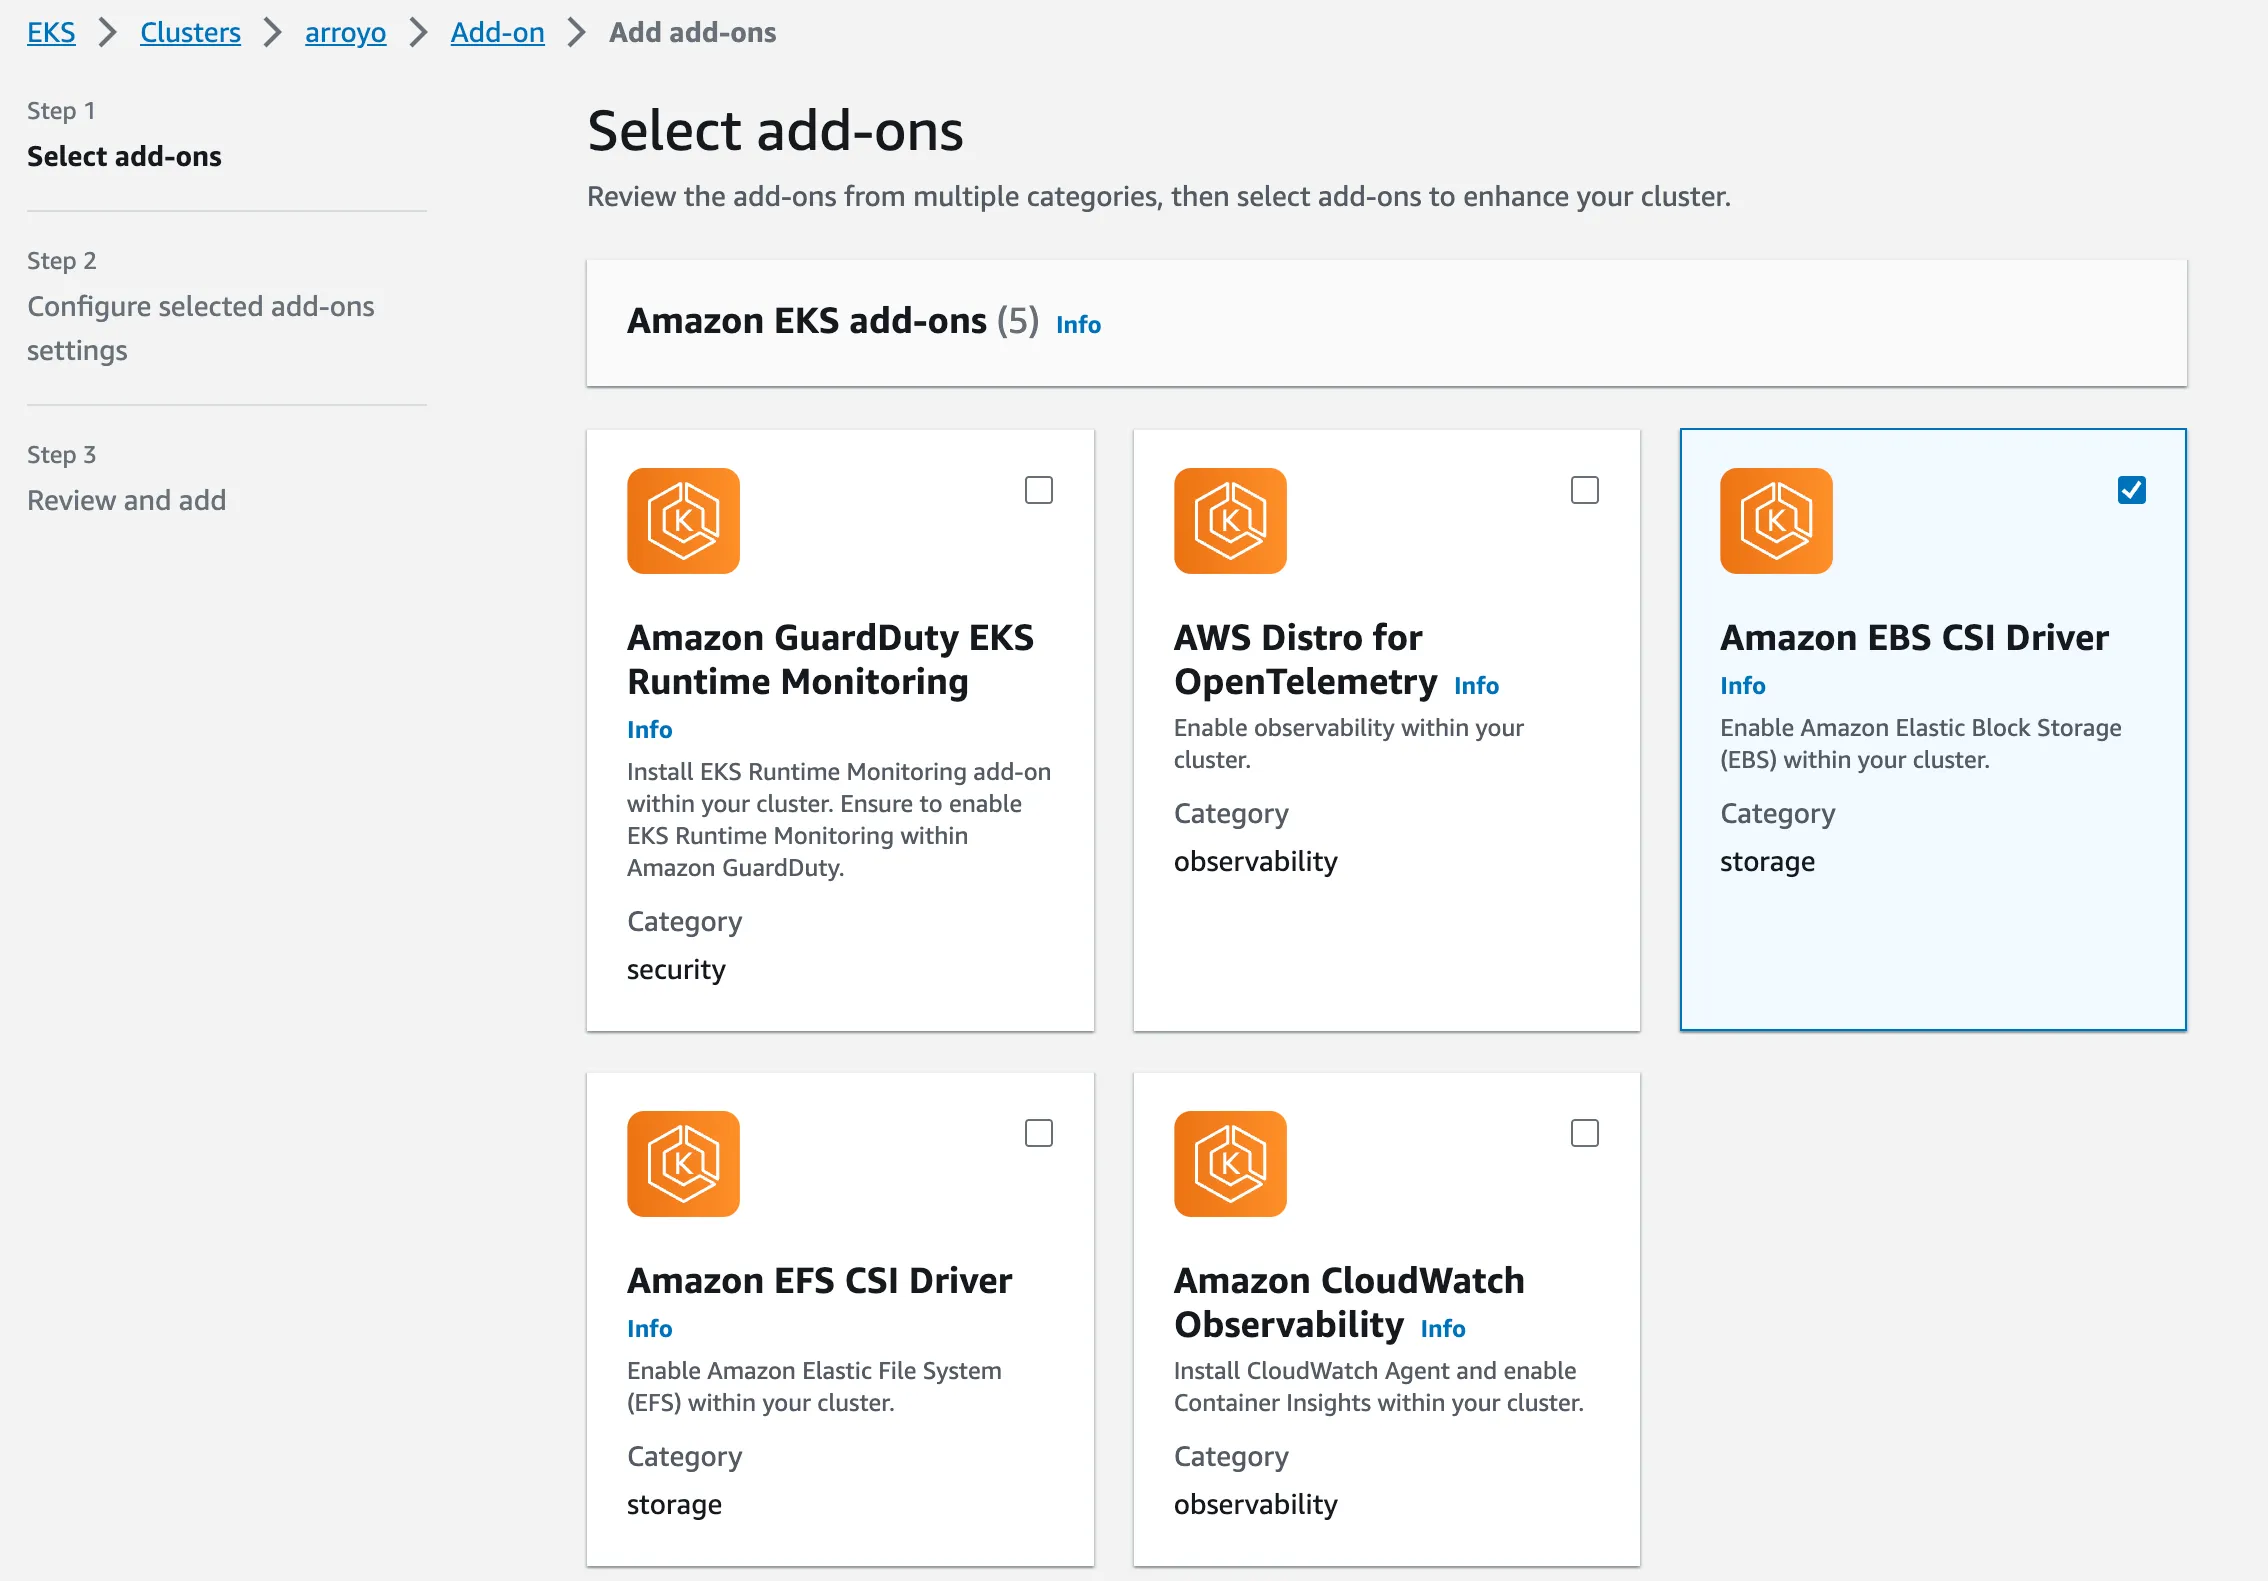Open the arroyo cluster breadcrumb link
The height and width of the screenshot is (1581, 2268).
(345, 32)
